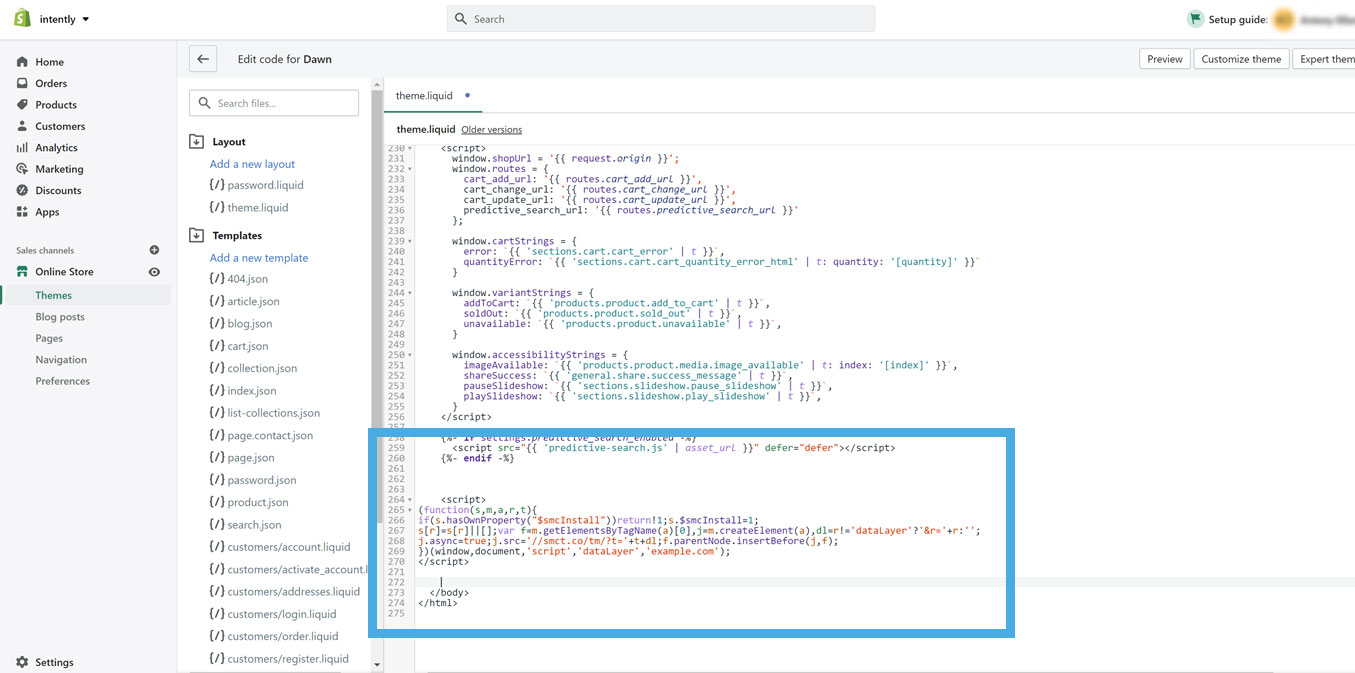Select Themes under Online Store
This screenshot has height=673, width=1355.
54,295
